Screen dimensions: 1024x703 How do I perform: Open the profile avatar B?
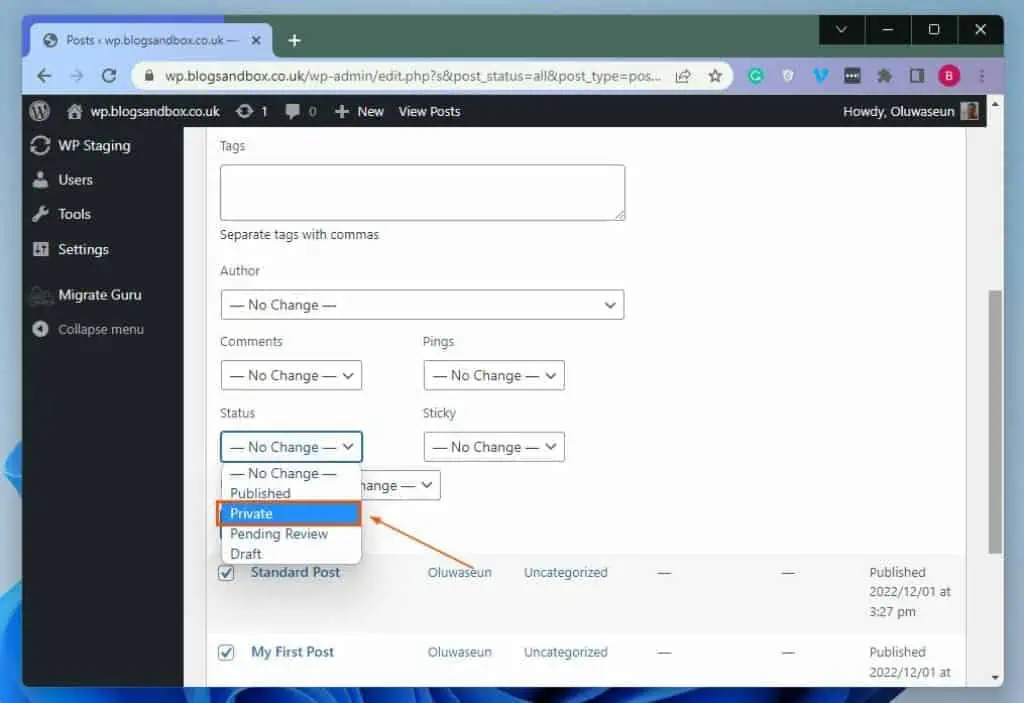coord(949,76)
